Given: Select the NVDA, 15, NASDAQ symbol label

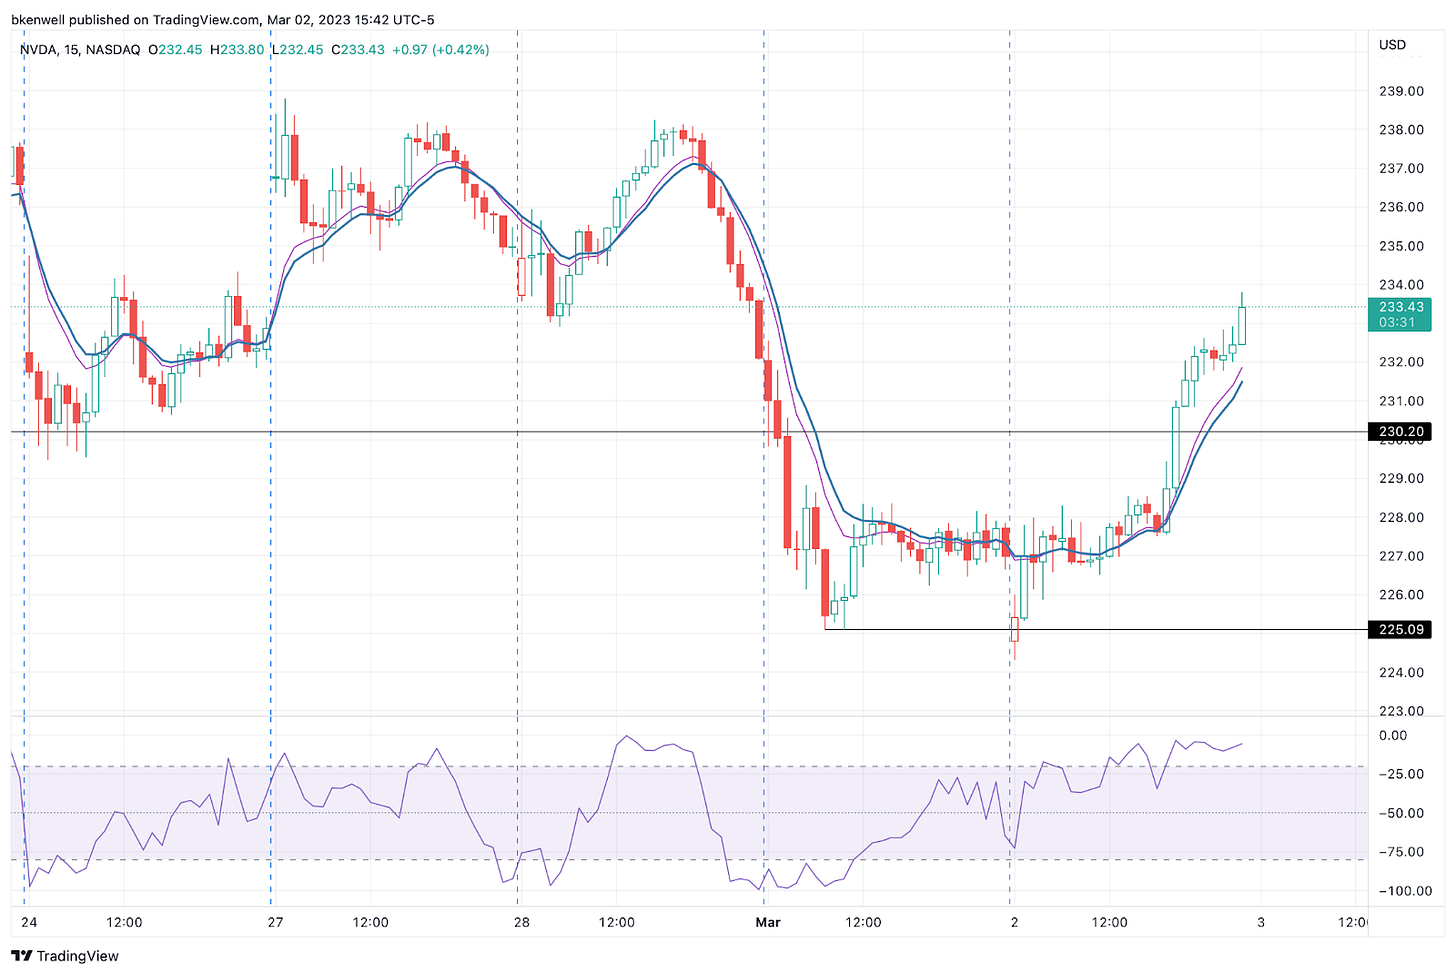Looking at the screenshot, I should pyautogui.click(x=80, y=49).
